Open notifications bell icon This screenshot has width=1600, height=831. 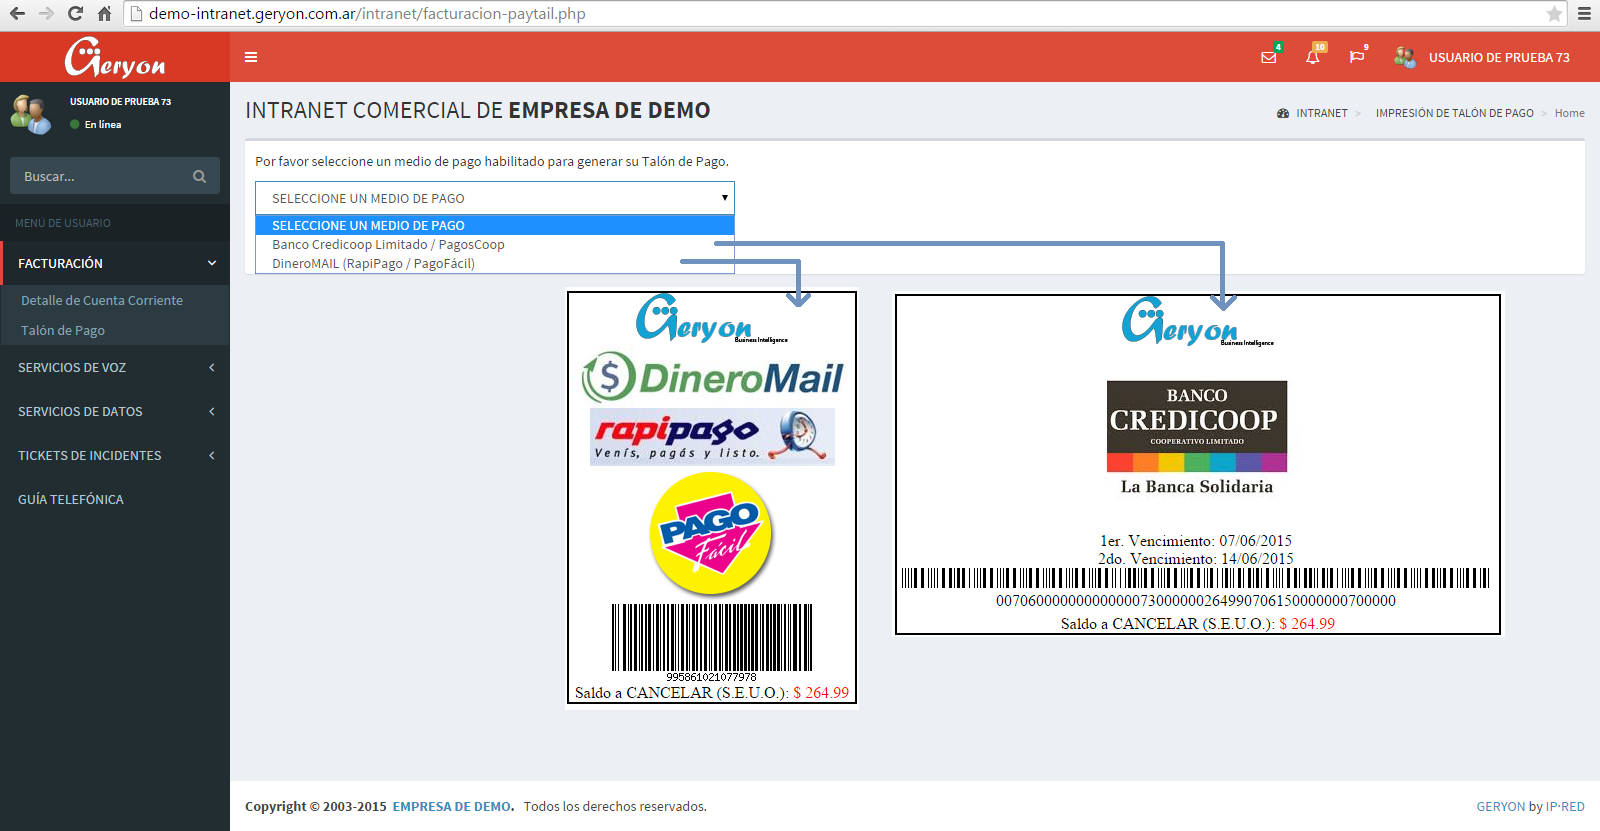coord(1313,57)
